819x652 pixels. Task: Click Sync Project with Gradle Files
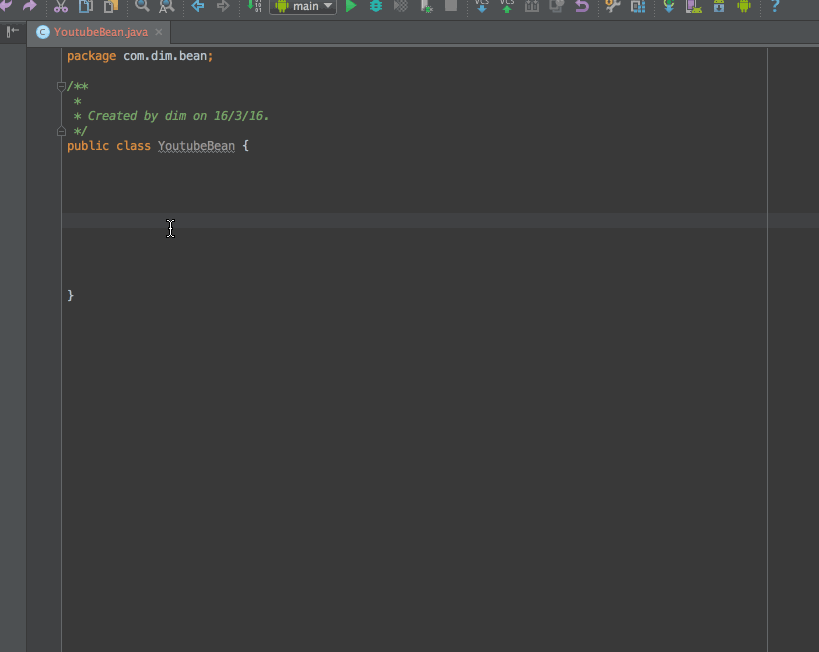[x=669, y=6]
